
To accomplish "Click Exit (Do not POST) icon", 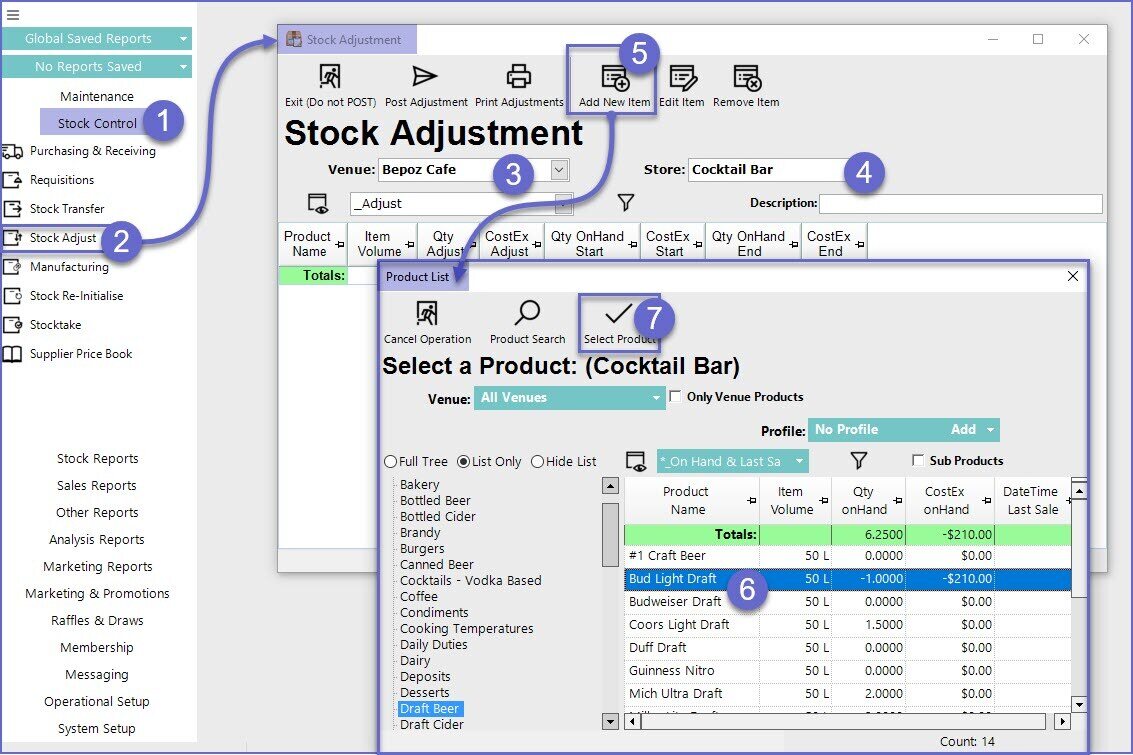I will point(329,78).
